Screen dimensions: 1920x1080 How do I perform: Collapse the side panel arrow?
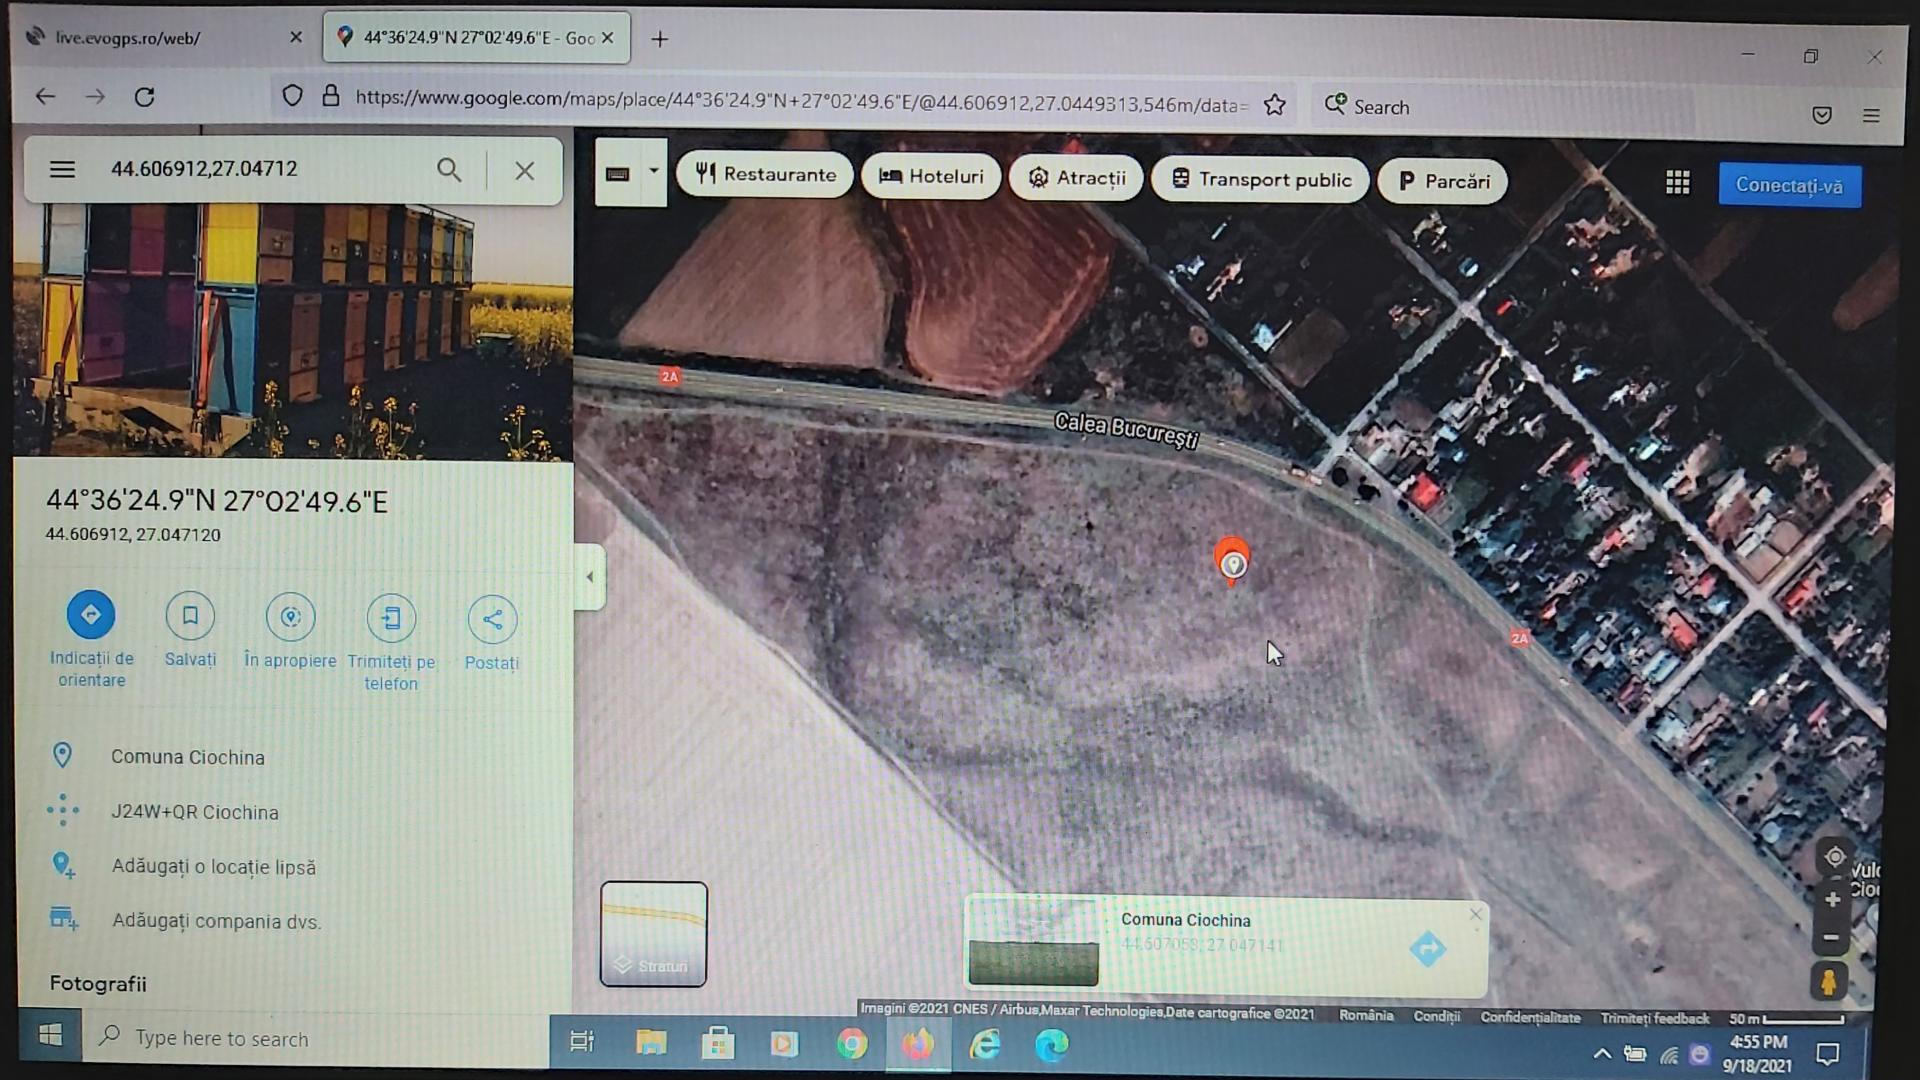point(590,577)
